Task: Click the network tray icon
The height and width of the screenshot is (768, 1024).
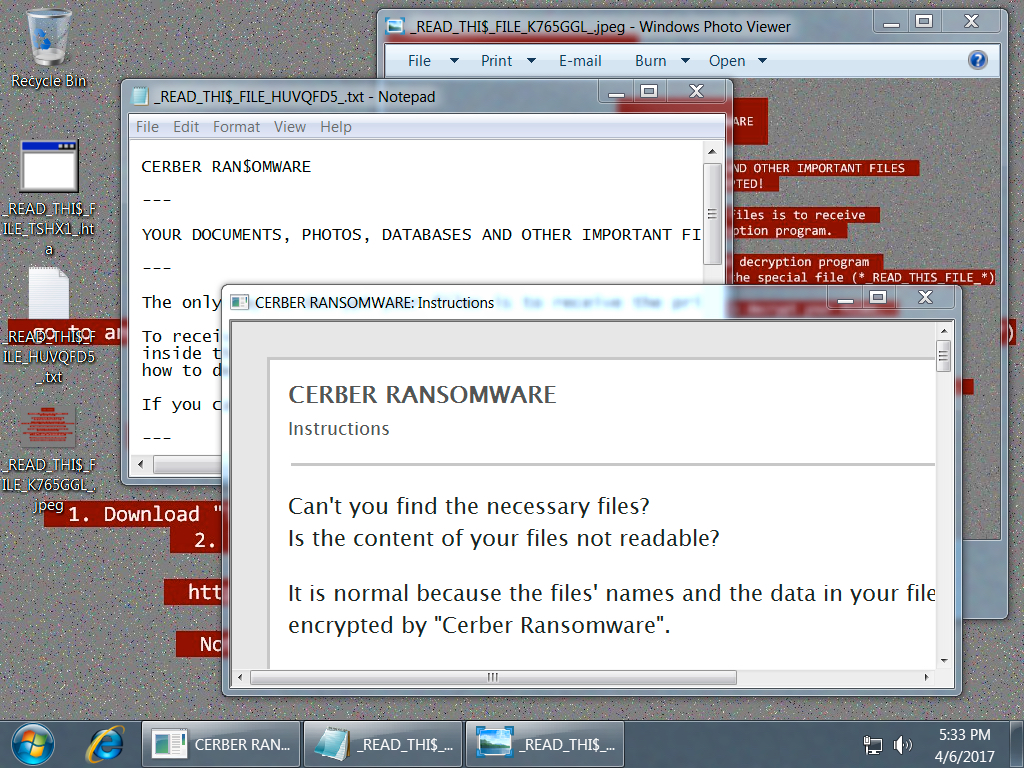Action: coord(872,745)
